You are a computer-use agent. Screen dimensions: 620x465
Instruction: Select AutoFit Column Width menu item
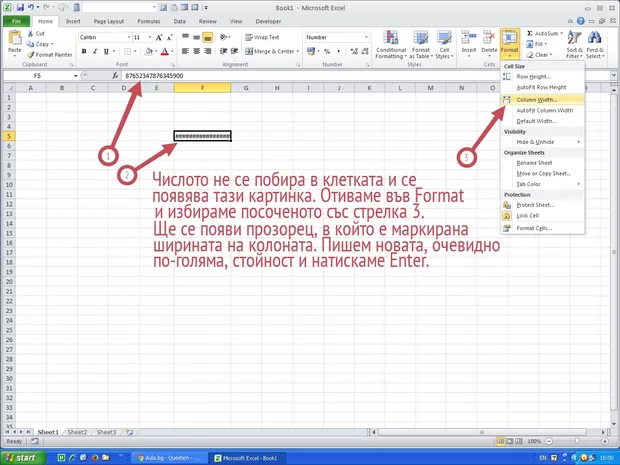pos(542,110)
